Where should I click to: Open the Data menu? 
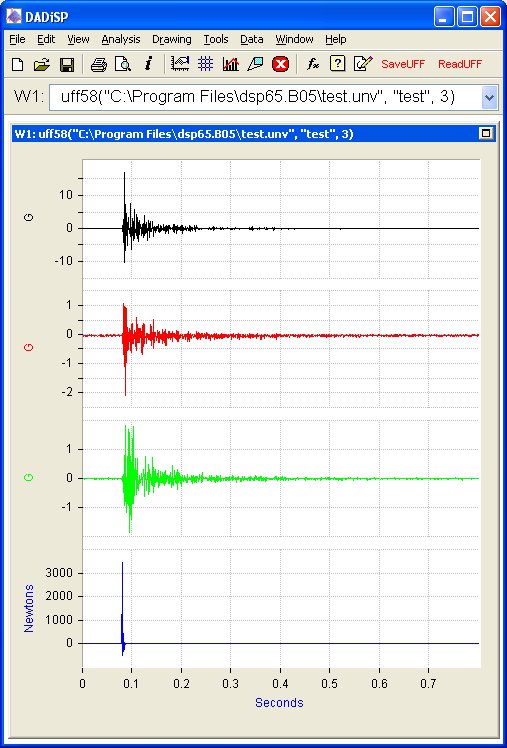coord(251,40)
